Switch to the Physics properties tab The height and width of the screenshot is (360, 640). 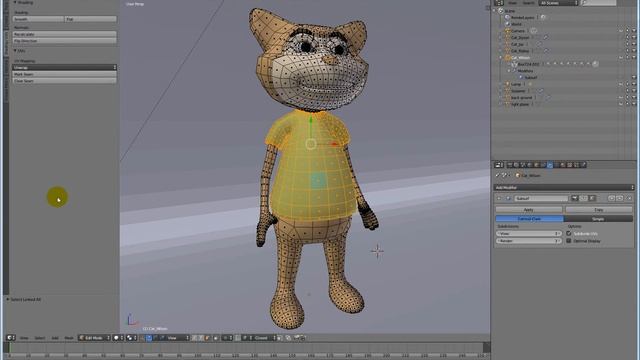[583, 165]
